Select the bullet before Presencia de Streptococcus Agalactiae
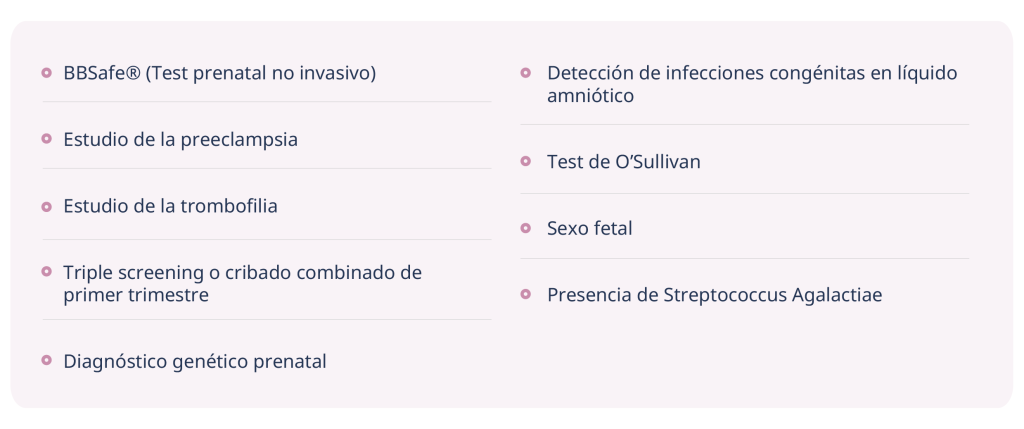The image size is (1024, 429). (526, 295)
